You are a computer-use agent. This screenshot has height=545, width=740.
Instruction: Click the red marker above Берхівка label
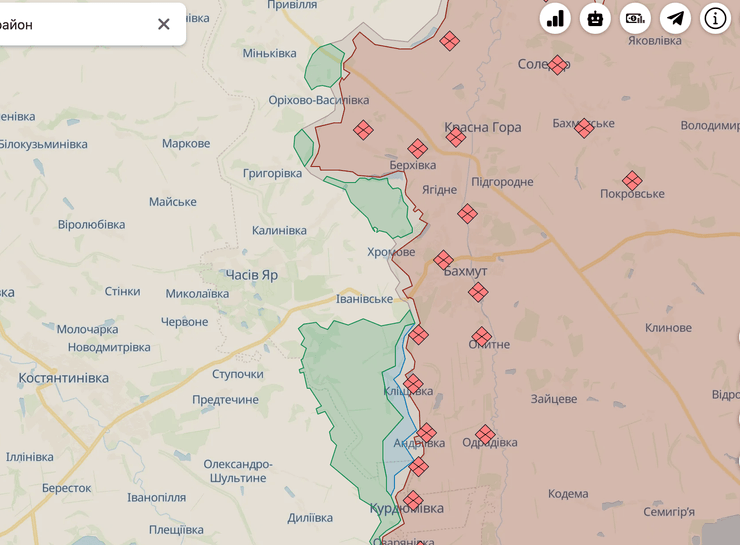(418, 149)
